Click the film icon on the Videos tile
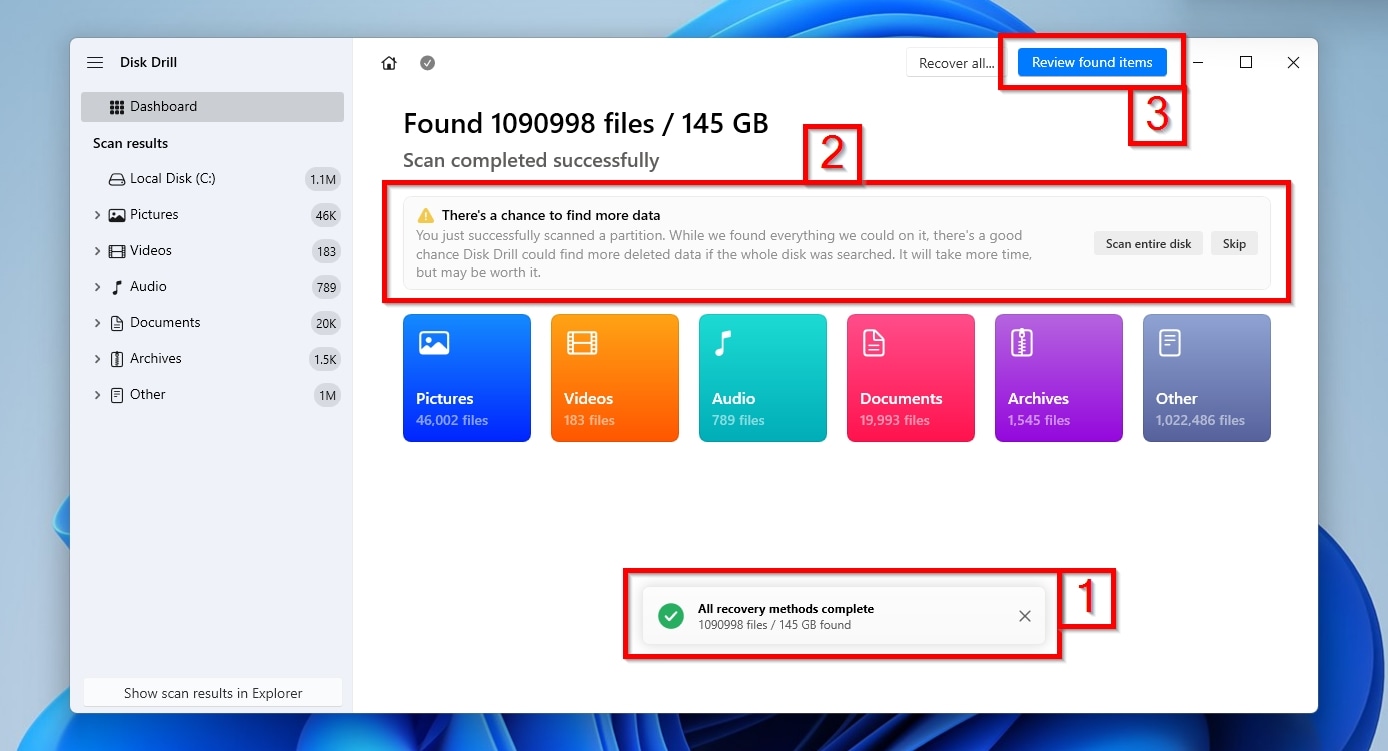The height and width of the screenshot is (751, 1388). coord(582,343)
